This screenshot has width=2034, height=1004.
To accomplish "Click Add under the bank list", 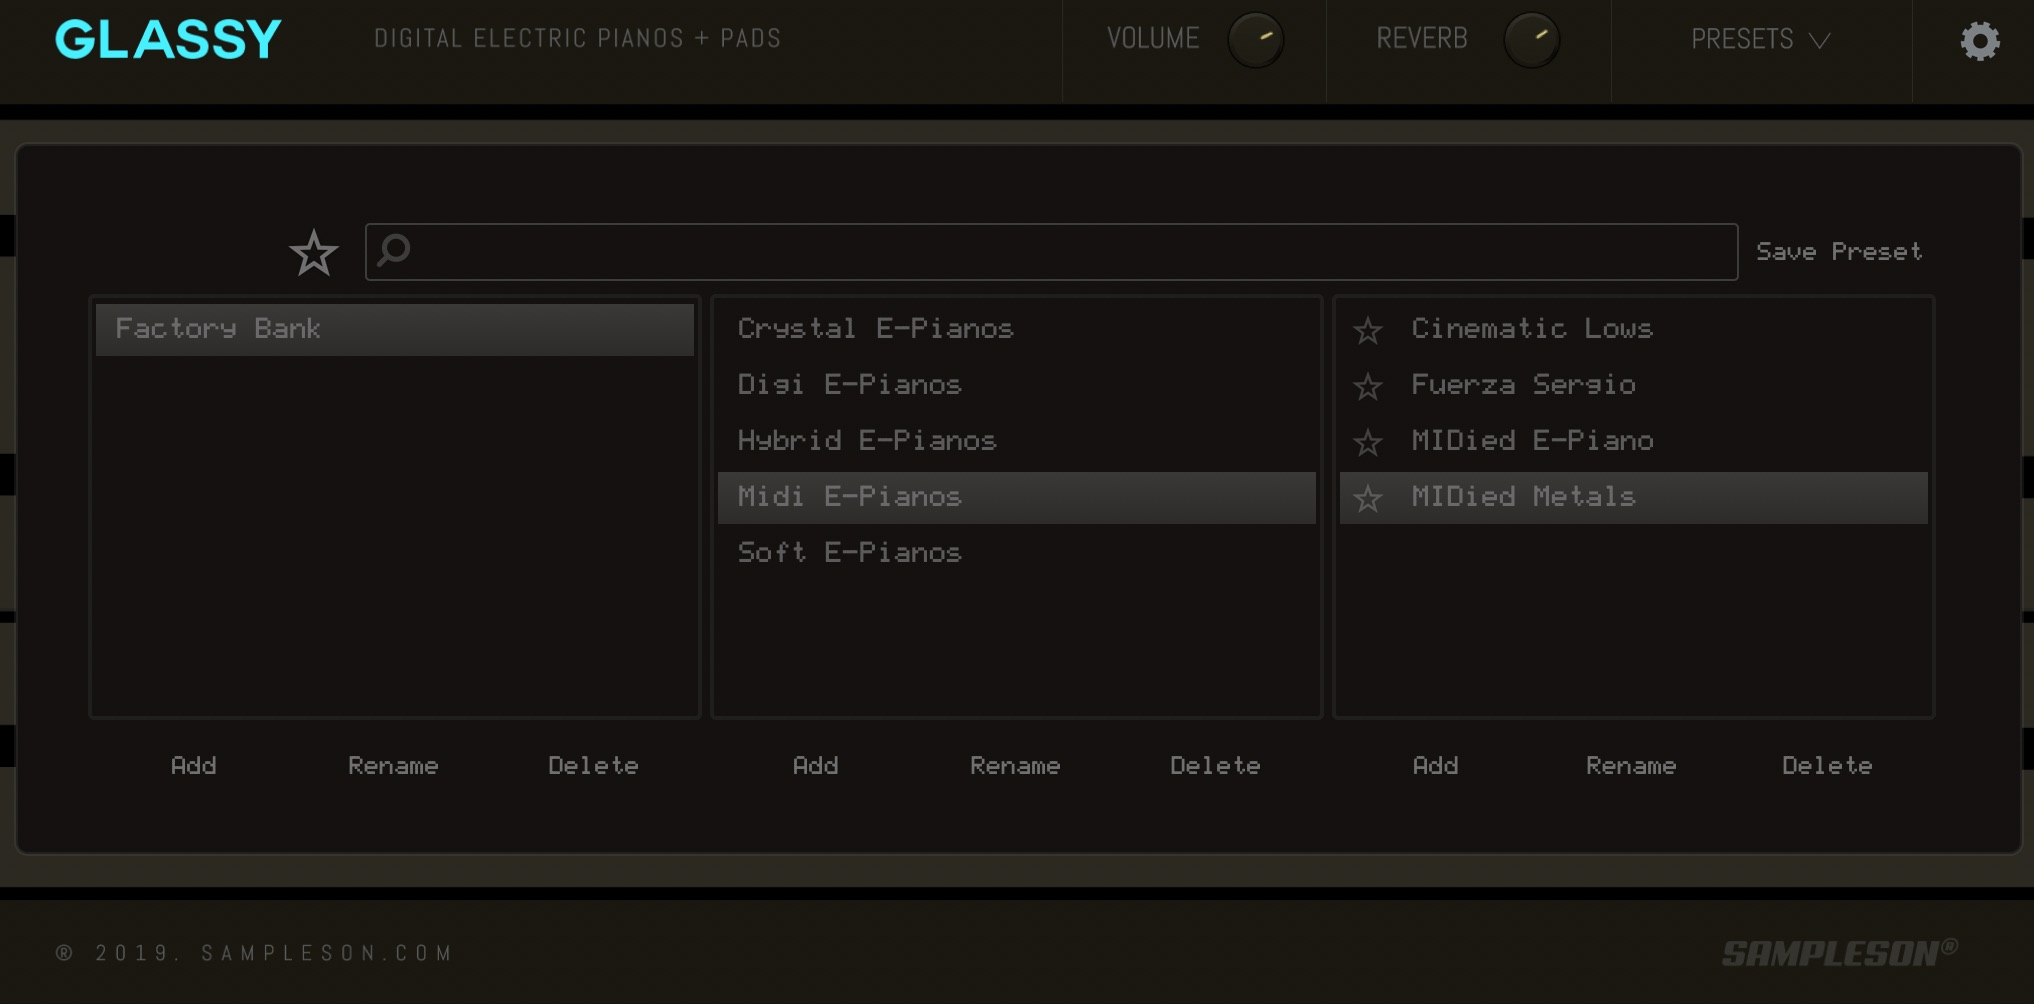I will [193, 766].
